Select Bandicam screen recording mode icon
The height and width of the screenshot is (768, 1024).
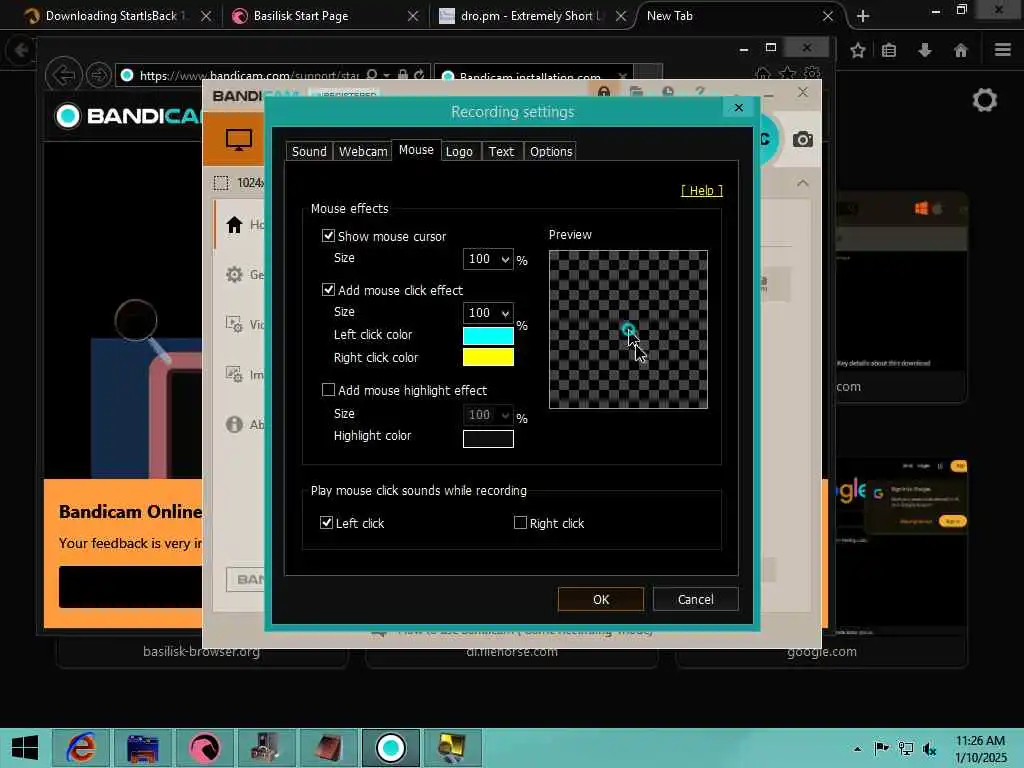pos(238,139)
